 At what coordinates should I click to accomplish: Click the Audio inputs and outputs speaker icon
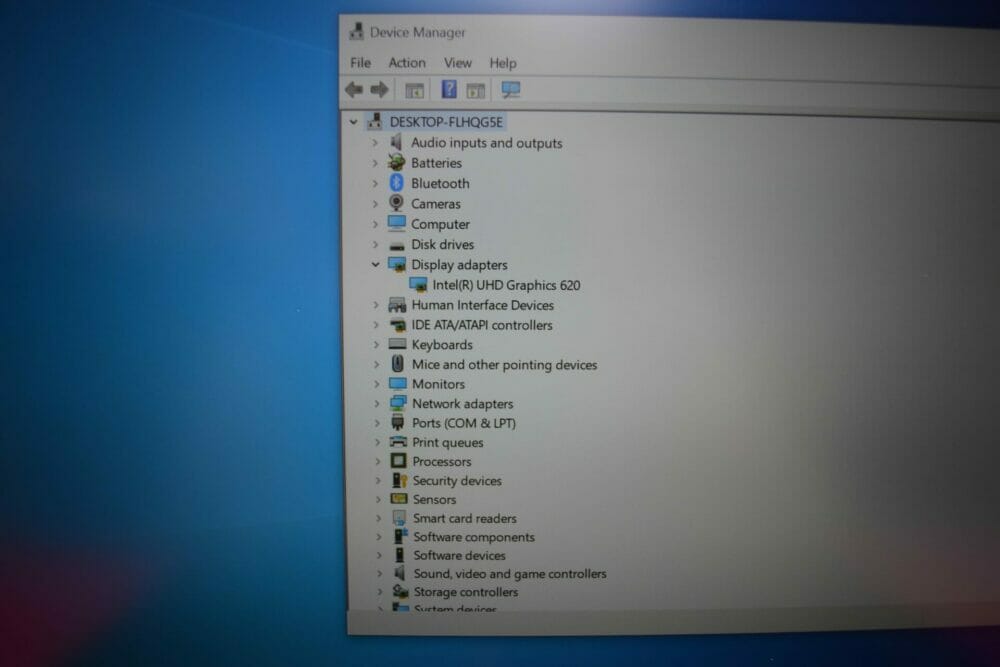(397, 142)
